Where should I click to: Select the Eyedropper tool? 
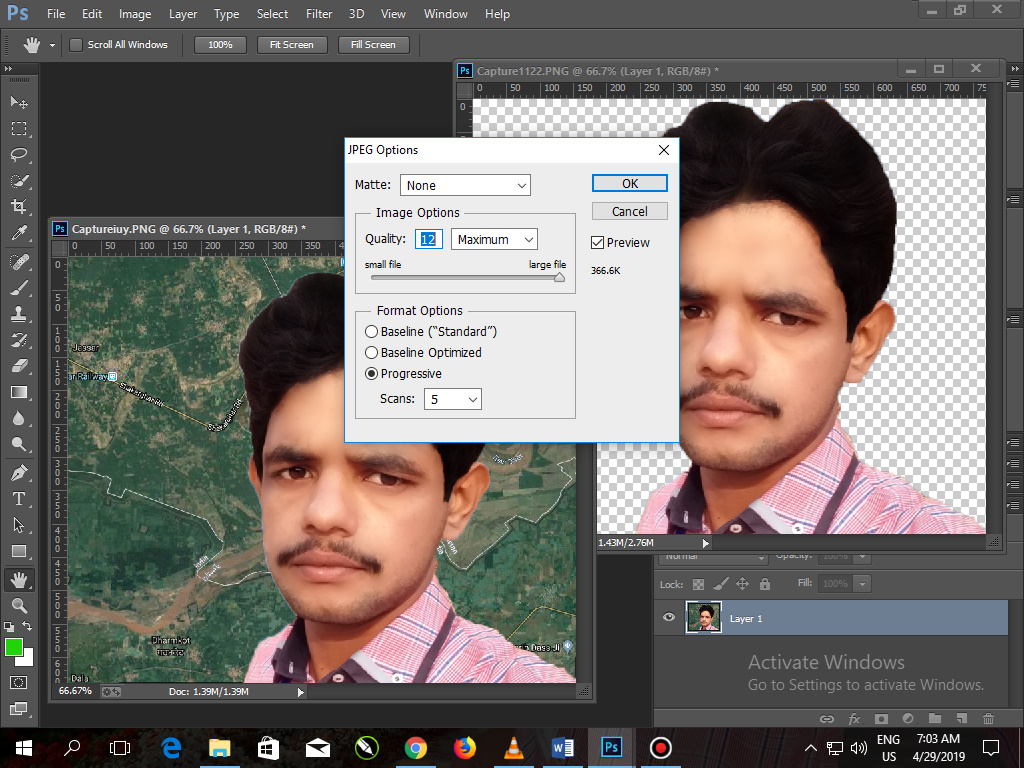point(19,234)
